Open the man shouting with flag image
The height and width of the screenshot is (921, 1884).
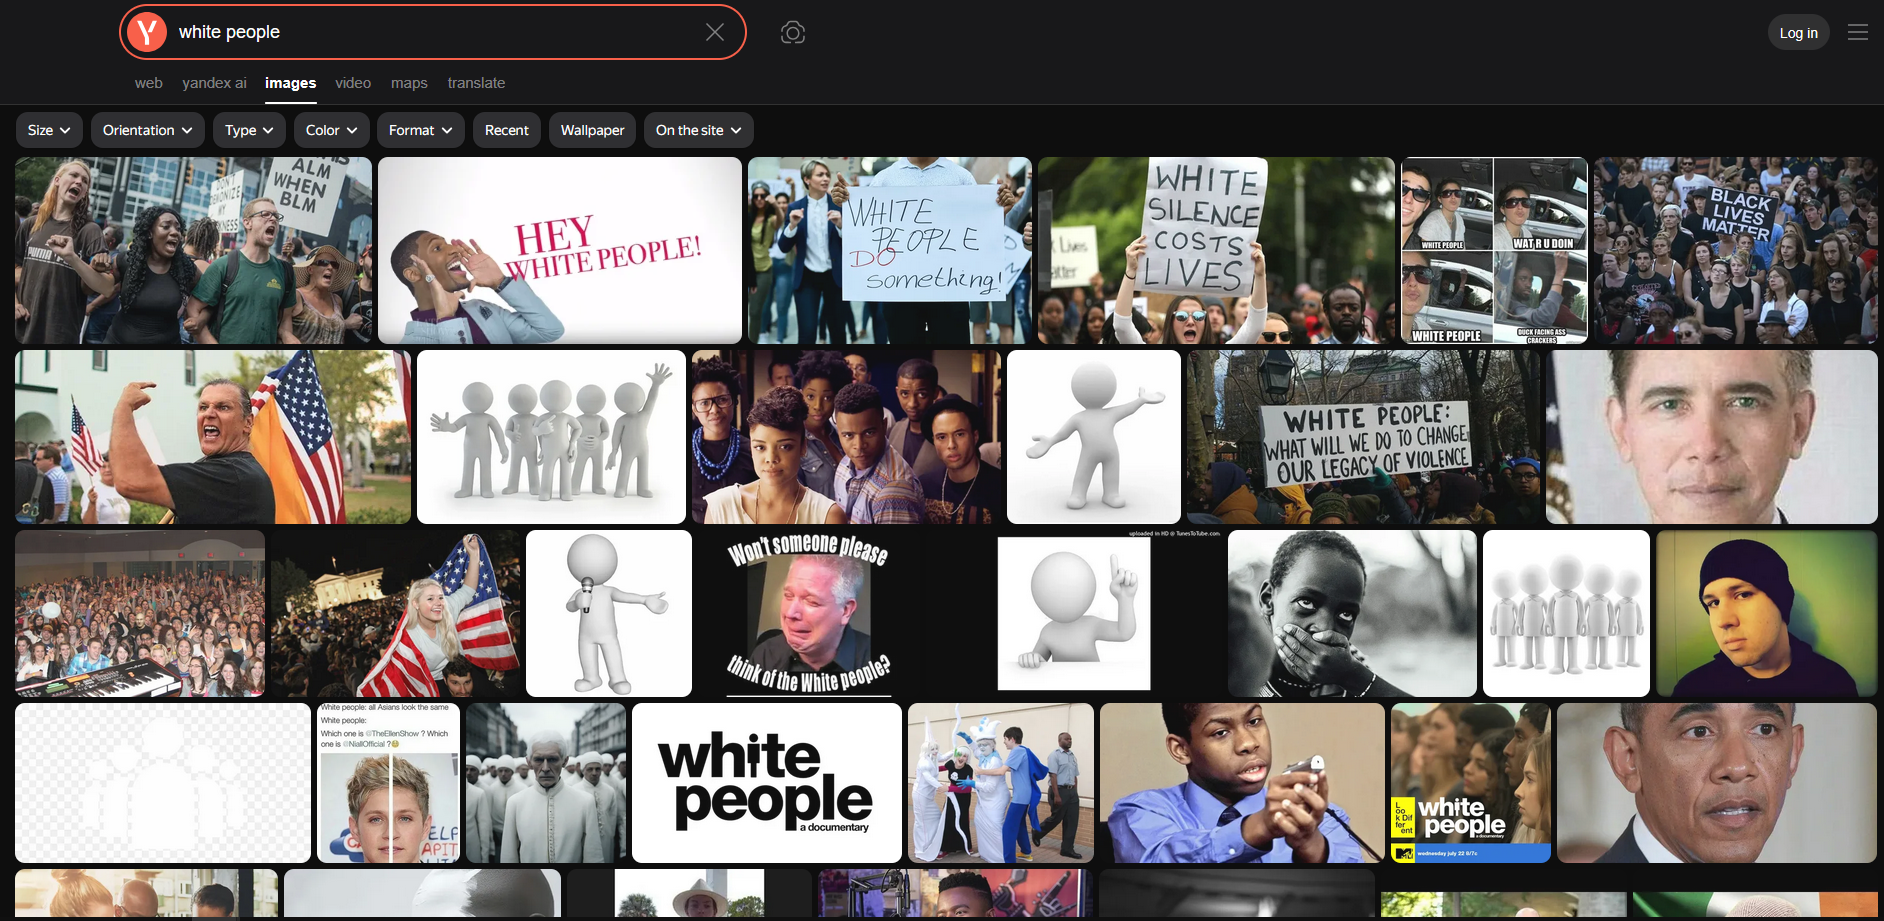pos(213,437)
